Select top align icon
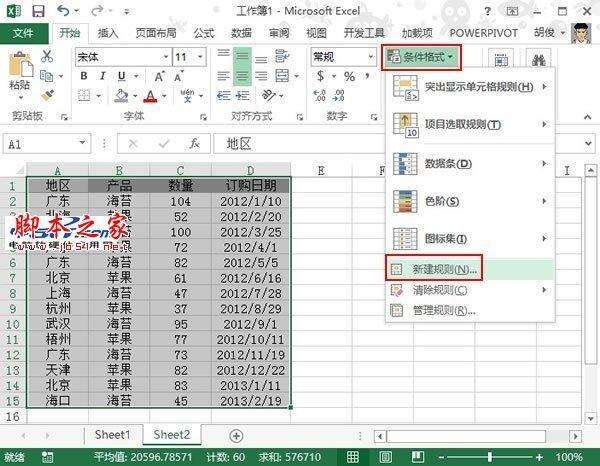Image resolution: width=600 pixels, height=466 pixels. click(223, 53)
